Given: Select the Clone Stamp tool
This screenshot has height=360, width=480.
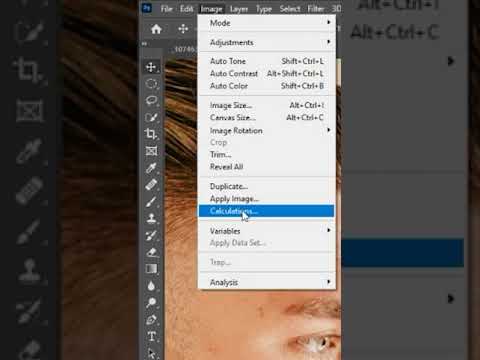Looking at the screenshot, I should [151, 218].
